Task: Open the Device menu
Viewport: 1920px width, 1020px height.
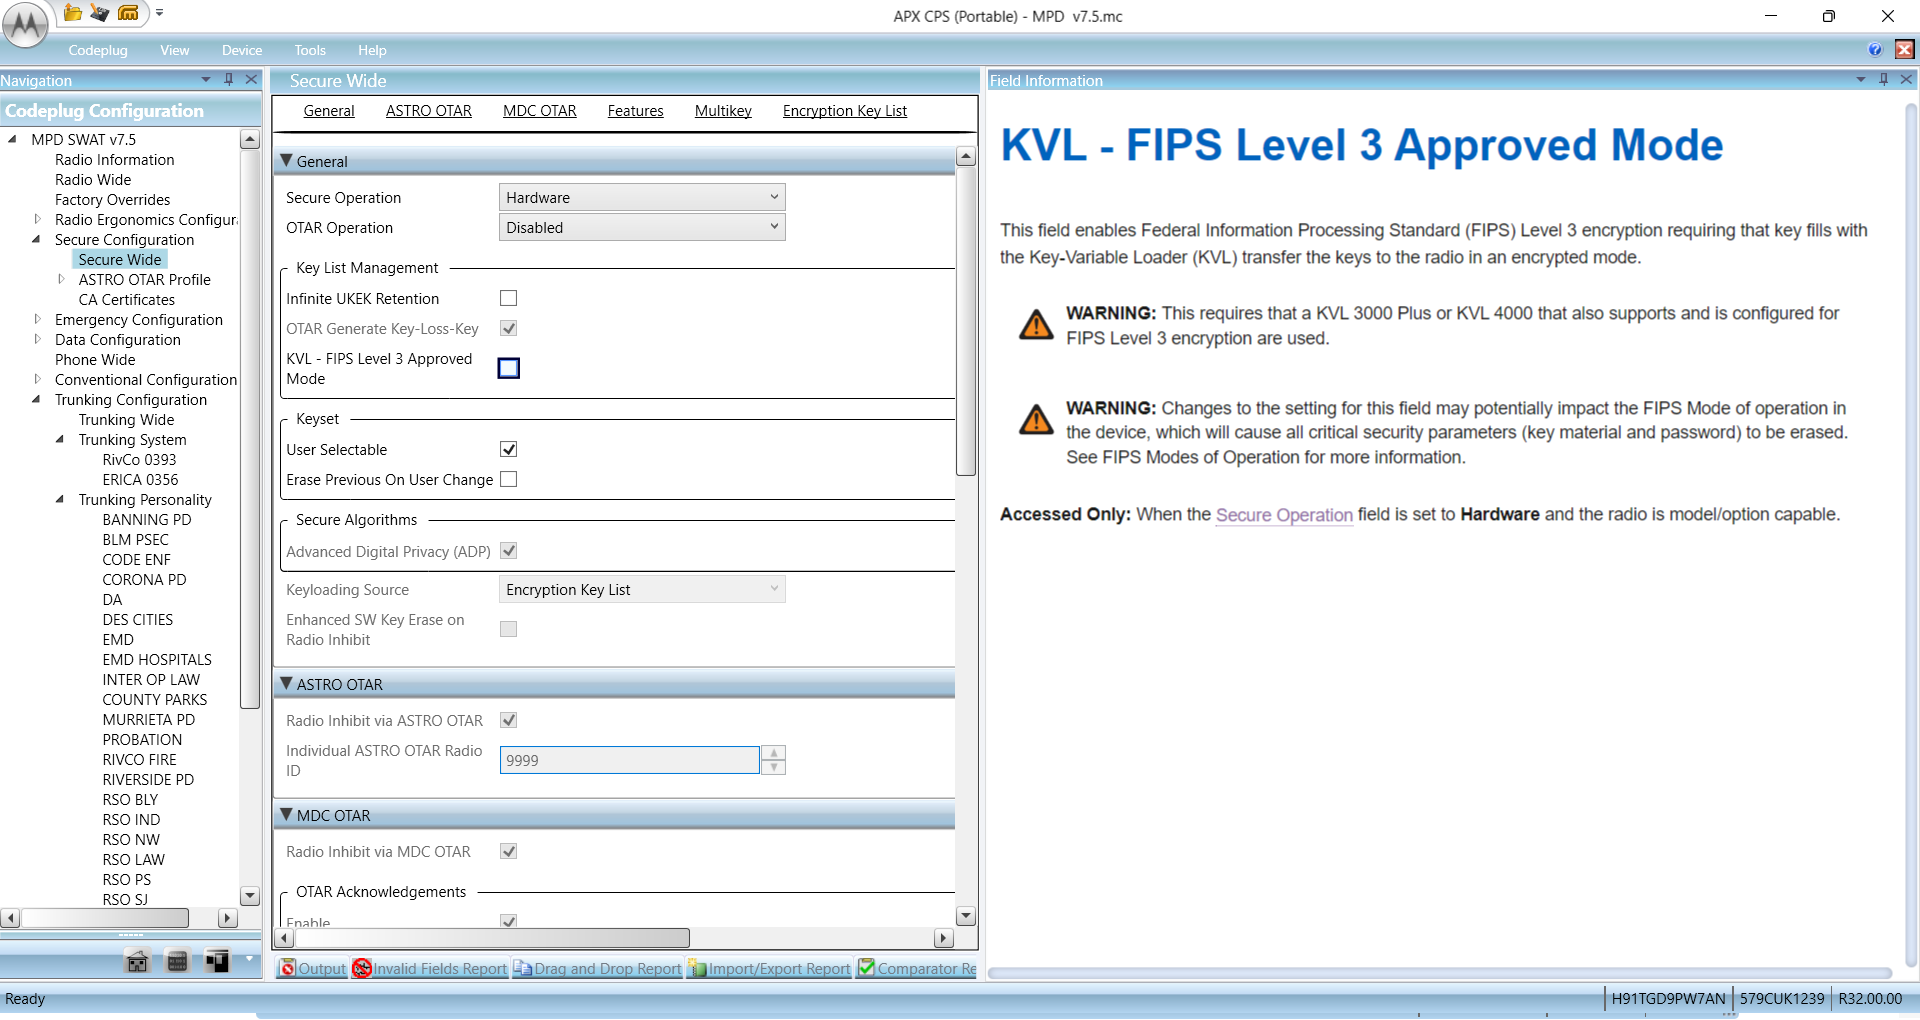Action: coord(242,50)
